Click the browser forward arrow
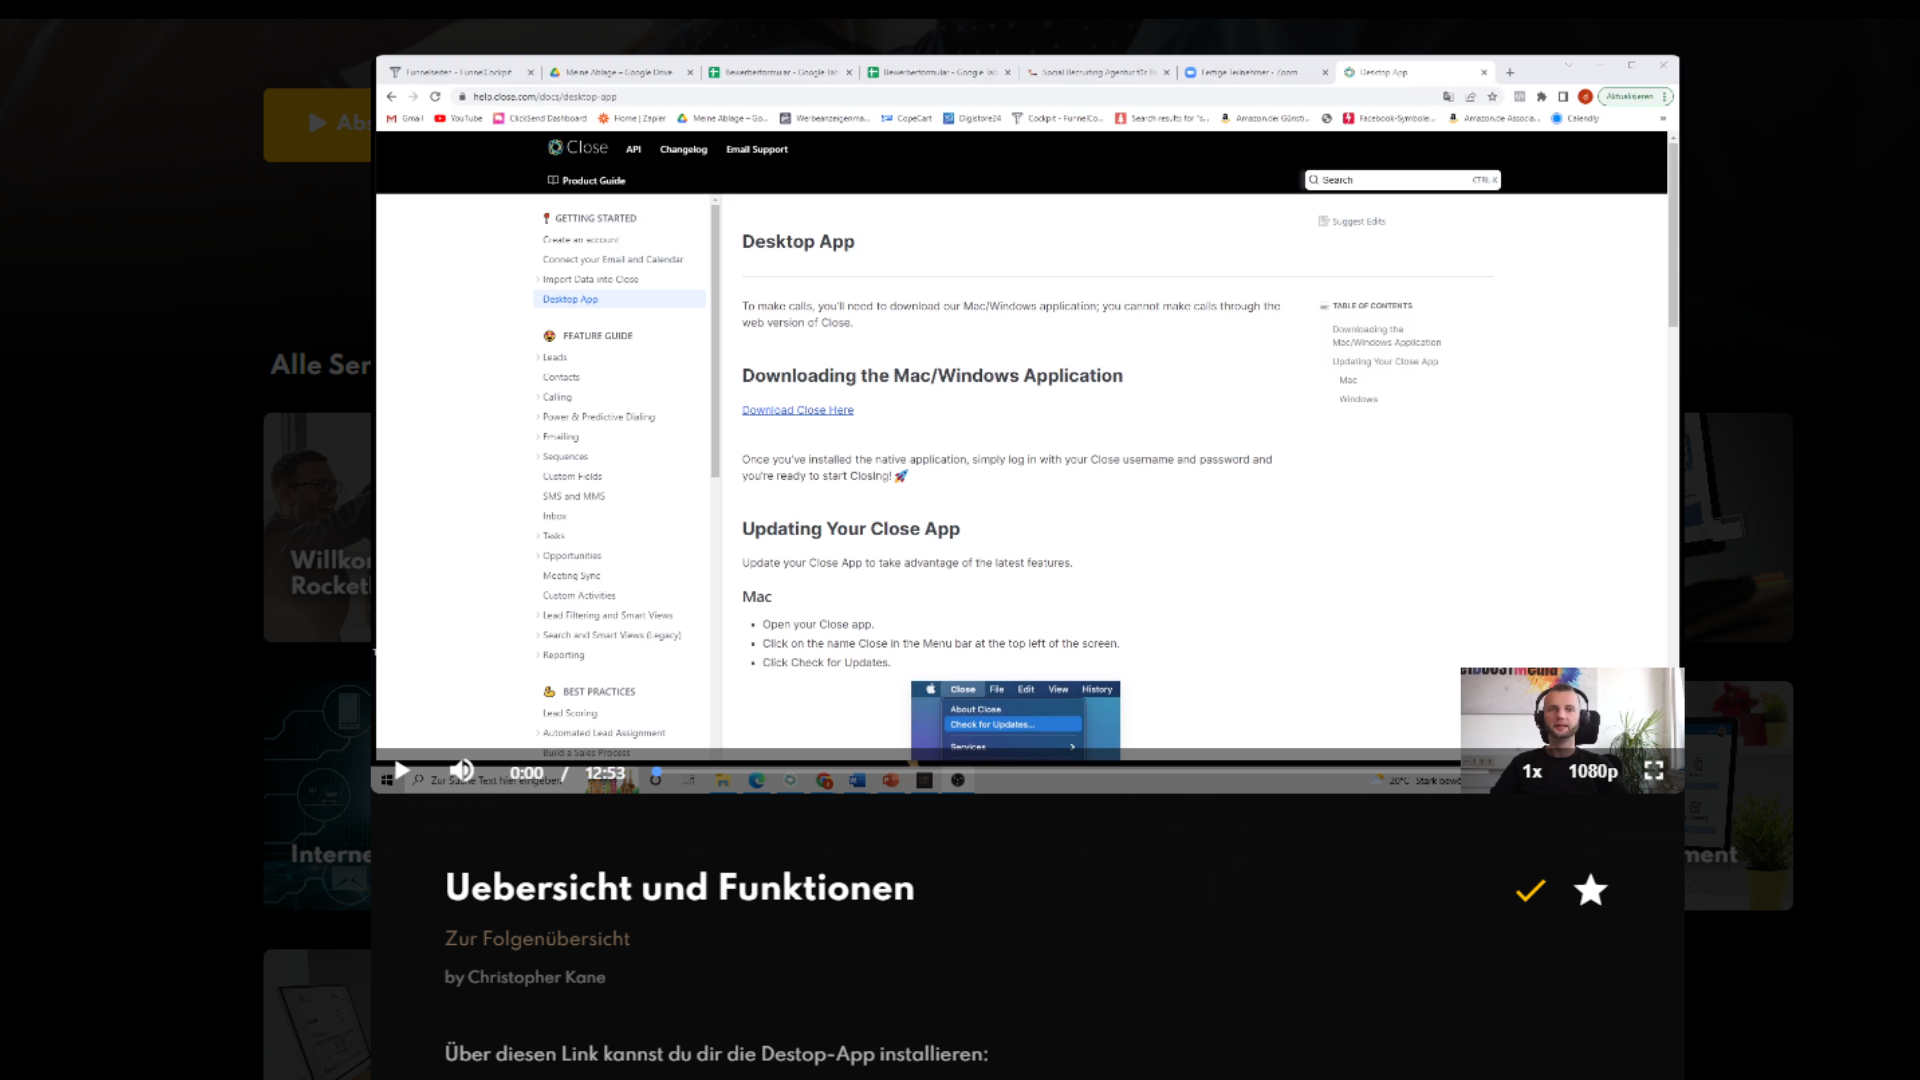1920x1080 pixels. (413, 97)
